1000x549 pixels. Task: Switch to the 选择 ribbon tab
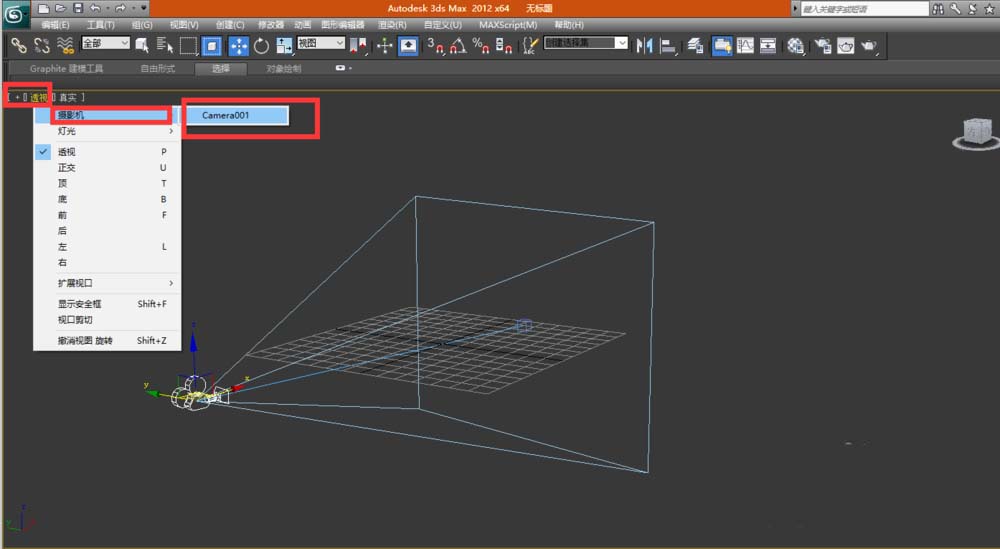point(221,68)
